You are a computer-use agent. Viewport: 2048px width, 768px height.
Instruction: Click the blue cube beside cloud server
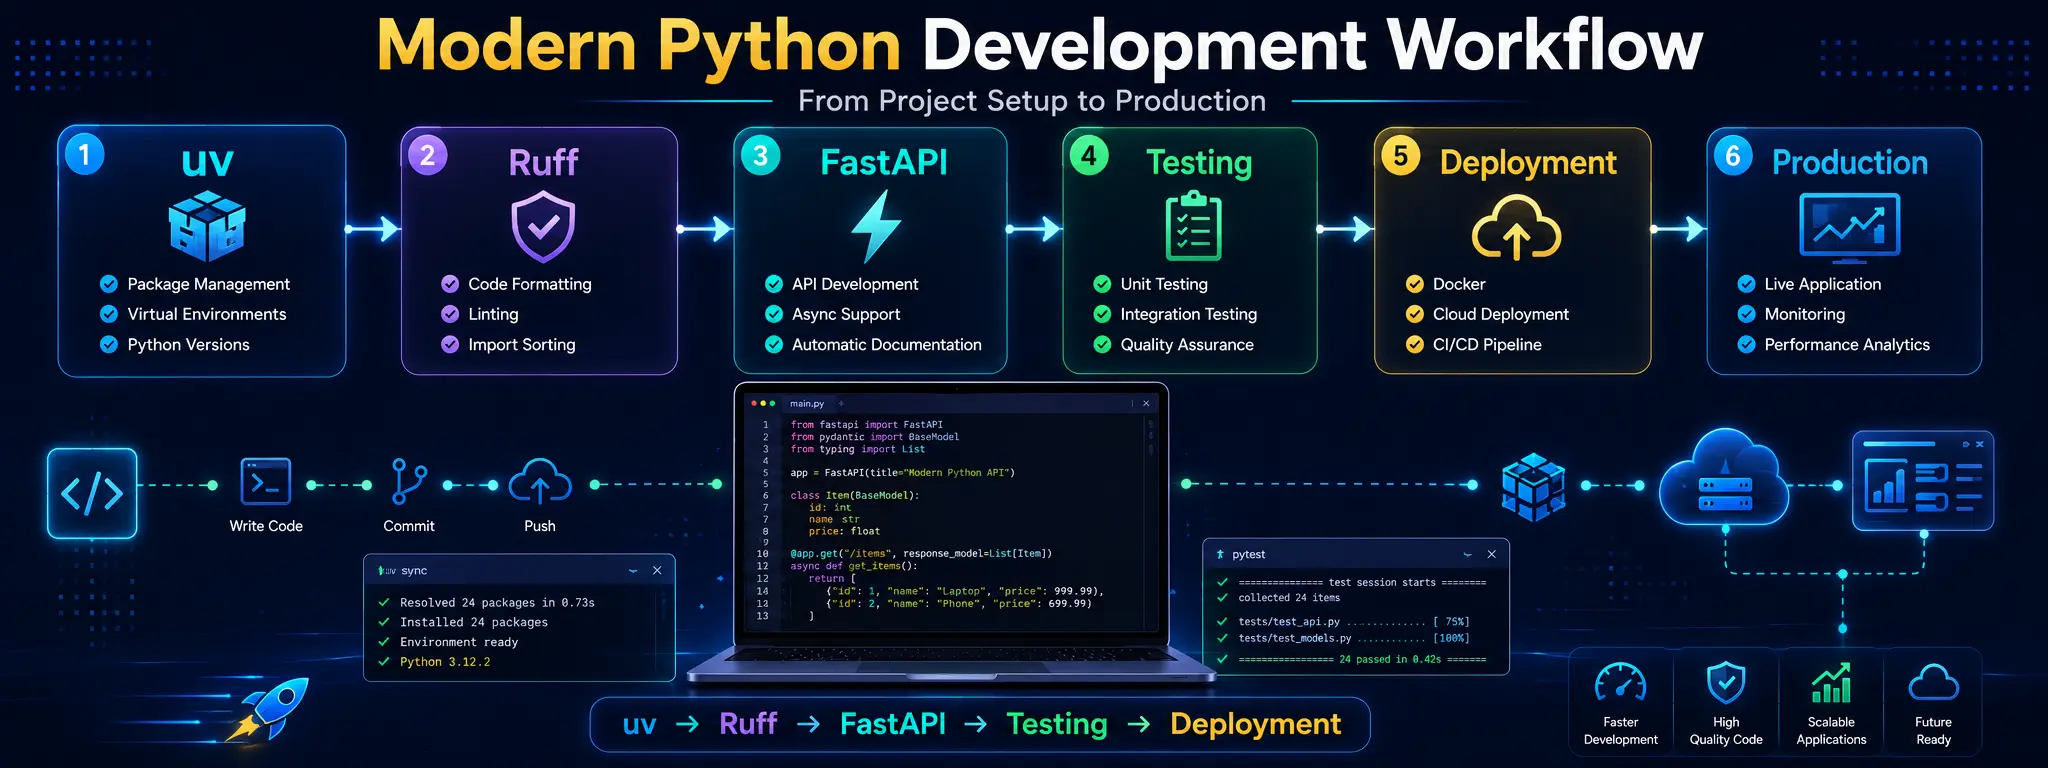[1533, 487]
